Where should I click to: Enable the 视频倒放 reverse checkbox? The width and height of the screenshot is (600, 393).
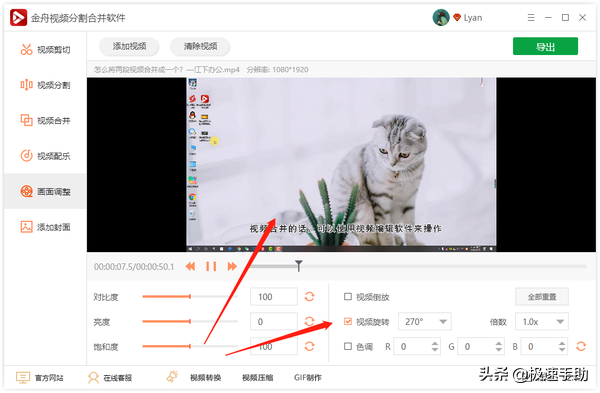coord(348,297)
